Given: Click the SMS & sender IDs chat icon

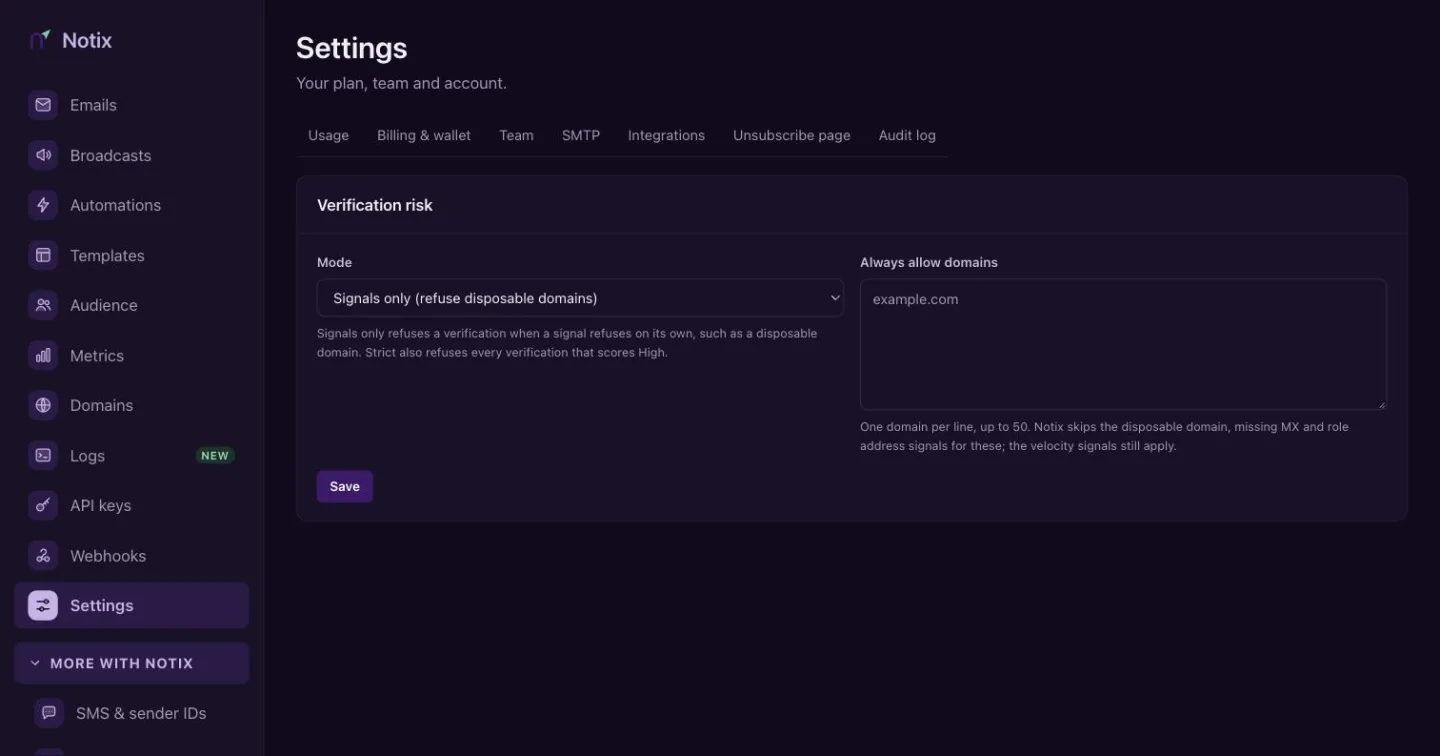Looking at the screenshot, I should pyautogui.click(x=49, y=713).
